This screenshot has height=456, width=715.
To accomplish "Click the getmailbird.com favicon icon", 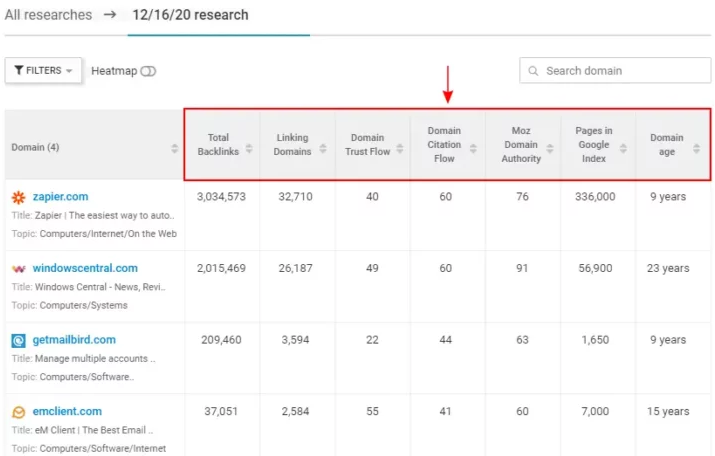I will tap(18, 340).
